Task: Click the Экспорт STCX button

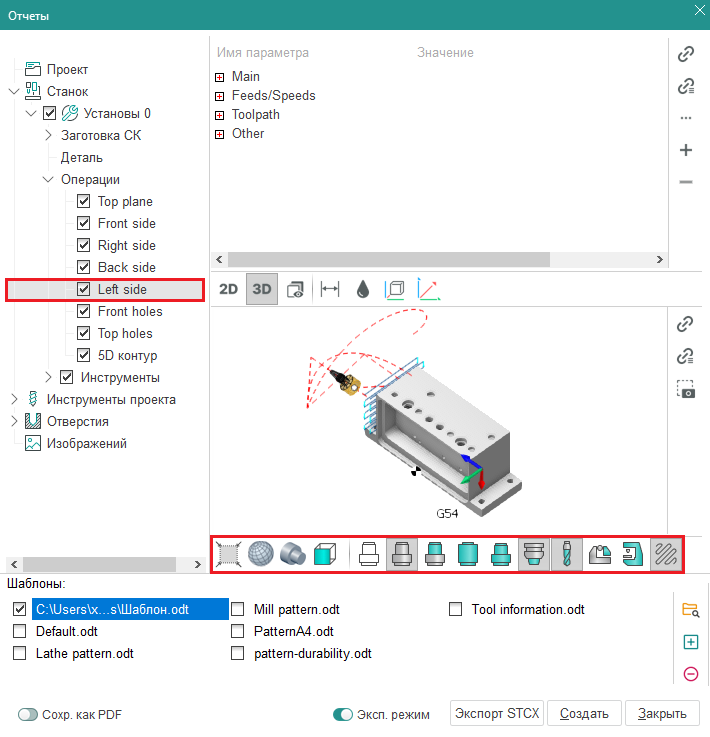Action: coord(497,714)
